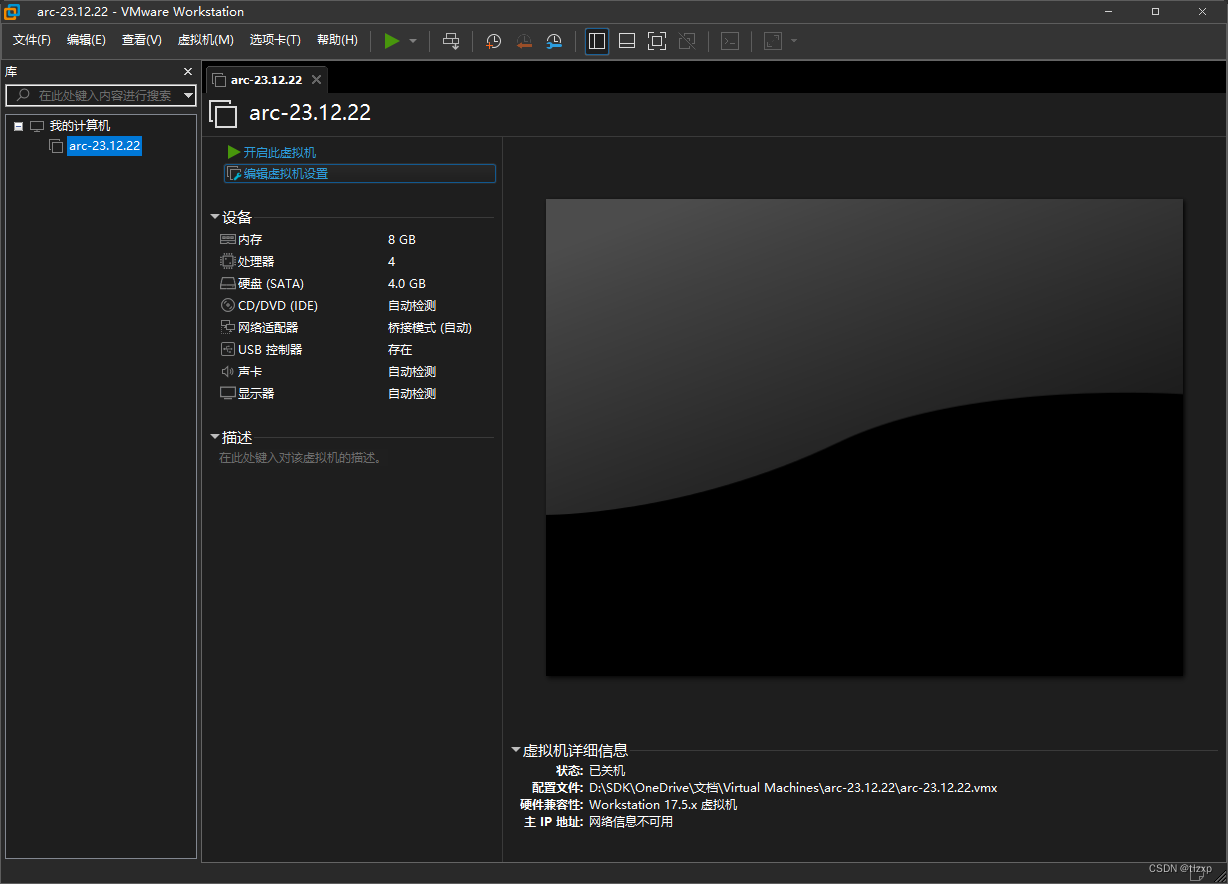
Task: Enter full screen mode icon
Action: (x=657, y=41)
